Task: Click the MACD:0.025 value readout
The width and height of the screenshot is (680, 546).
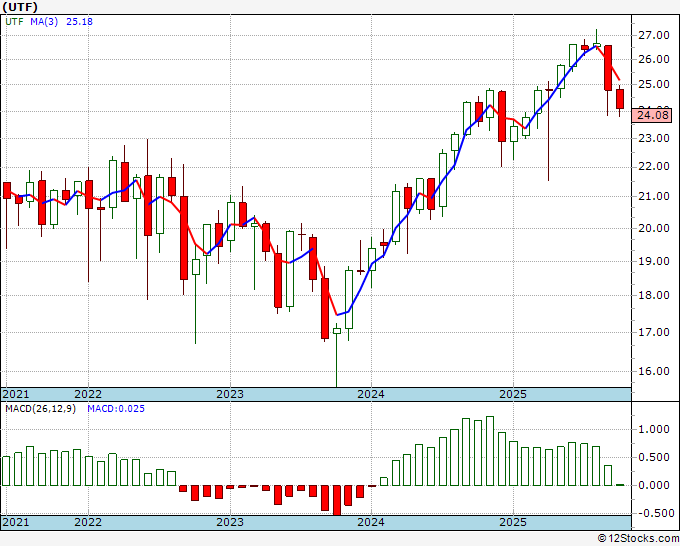Action: pyautogui.click(x=116, y=409)
